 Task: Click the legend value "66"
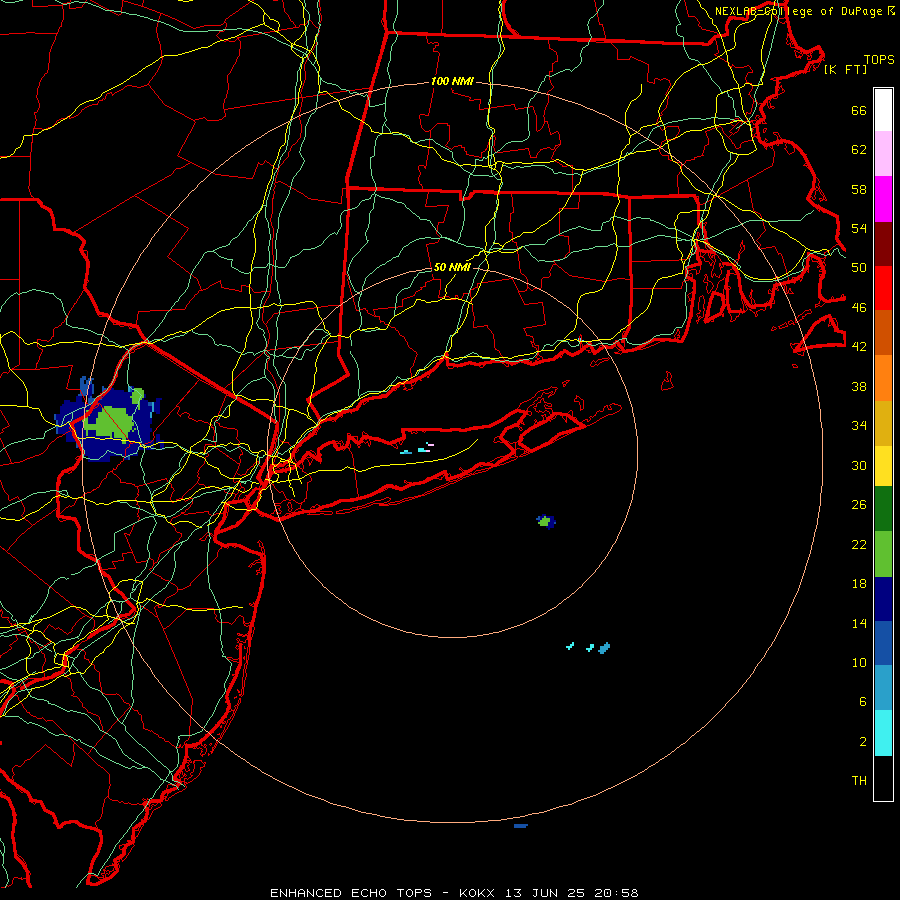point(859,110)
